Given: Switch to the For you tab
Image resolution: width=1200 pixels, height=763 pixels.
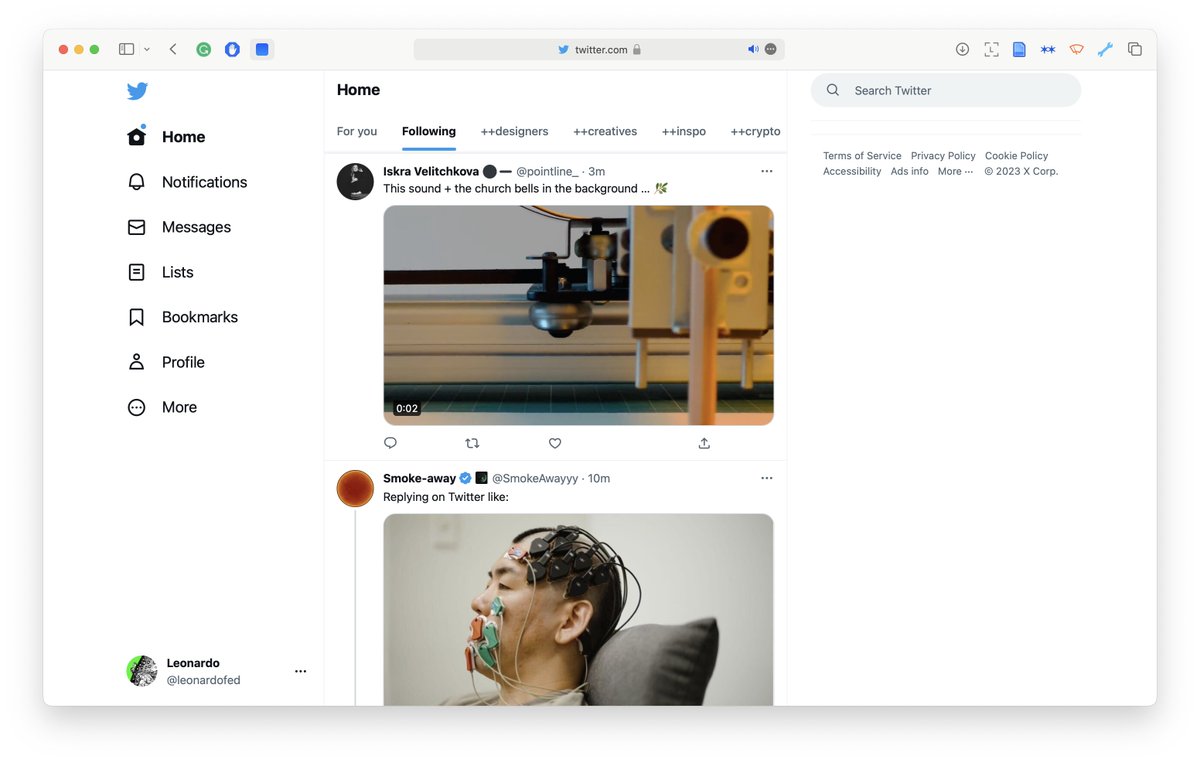Looking at the screenshot, I should coord(357,131).
